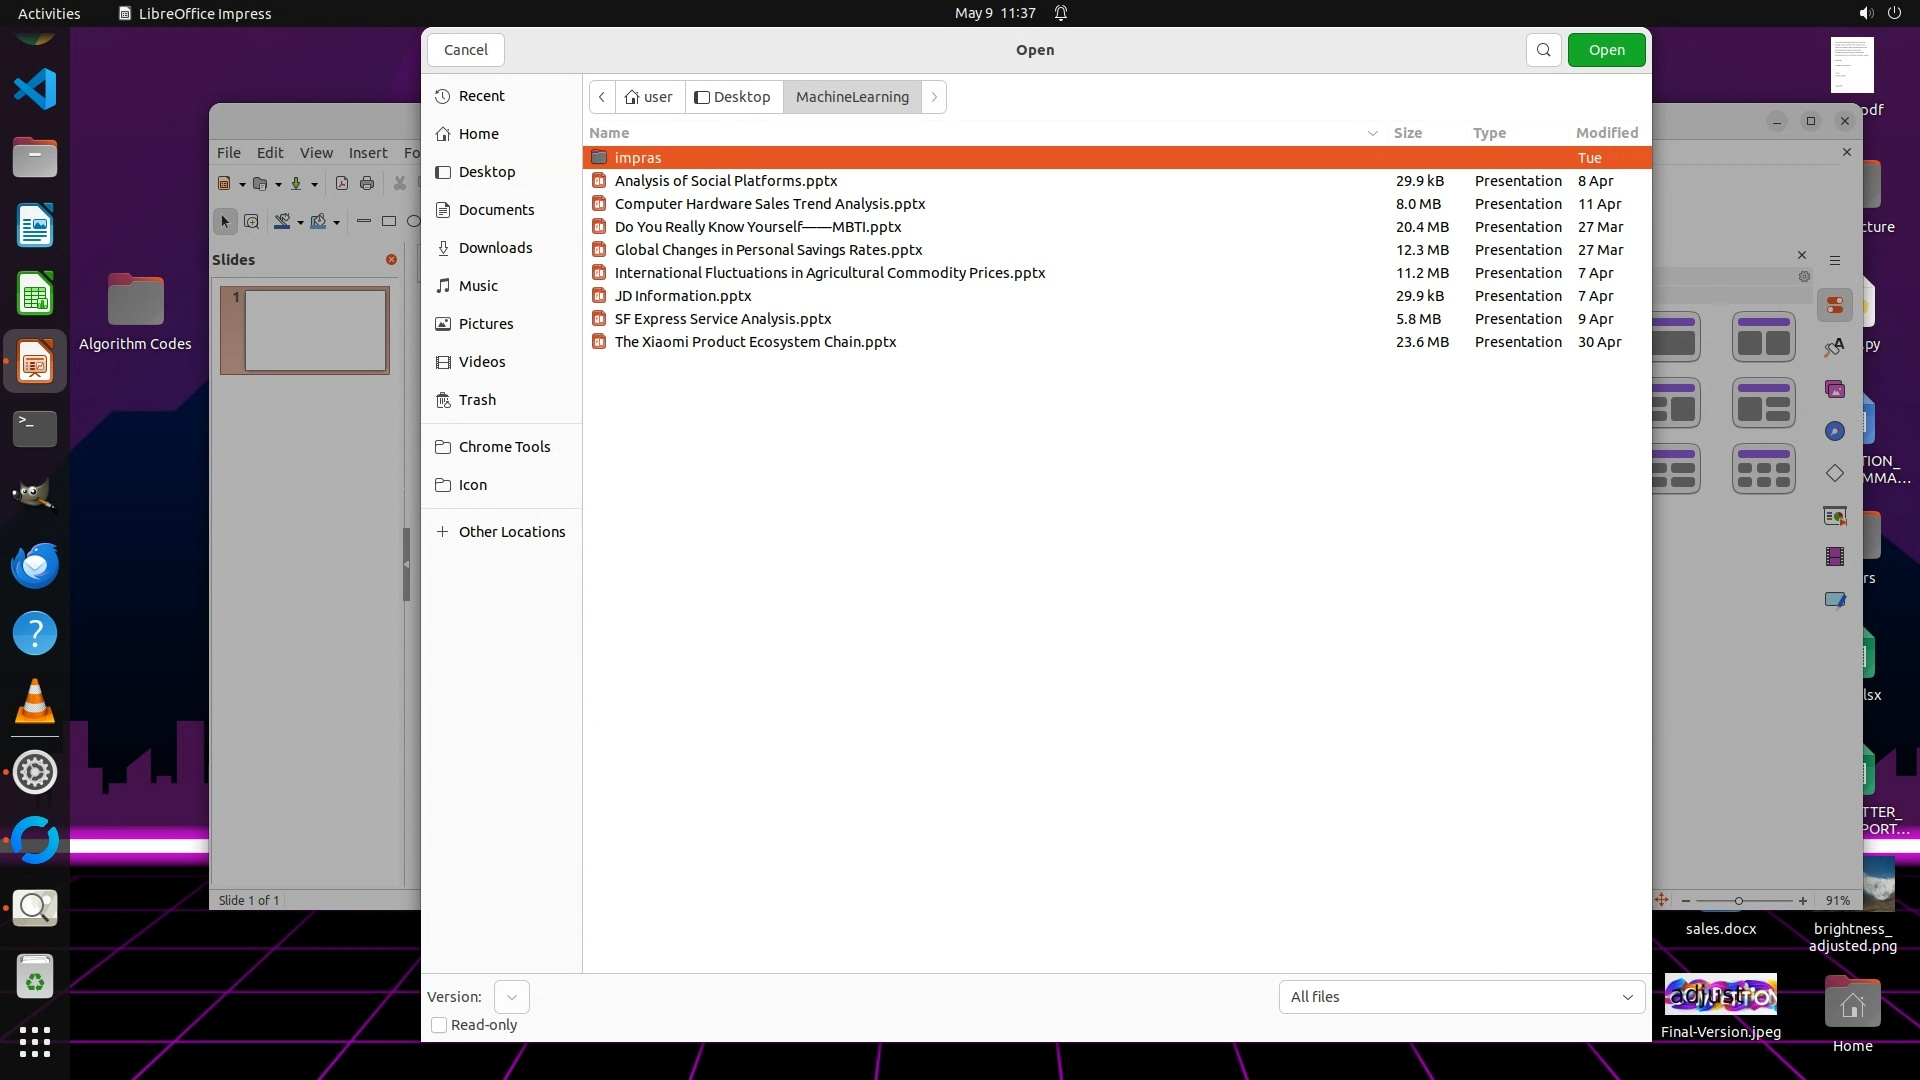The height and width of the screenshot is (1080, 1920).
Task: Select the JD Information.pptx file
Action: [683, 296]
